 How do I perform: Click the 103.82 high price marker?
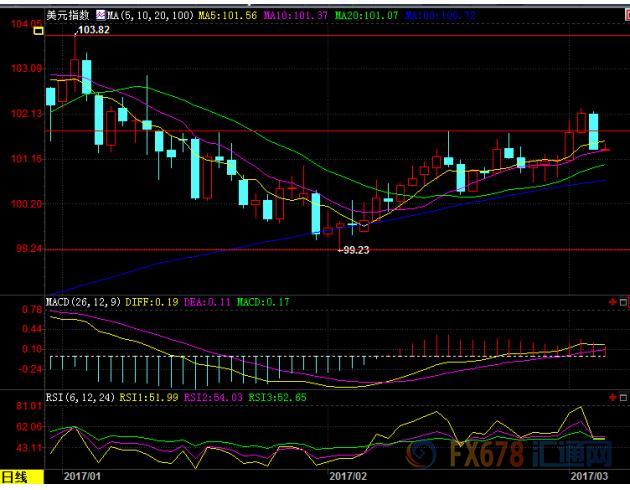click(92, 33)
